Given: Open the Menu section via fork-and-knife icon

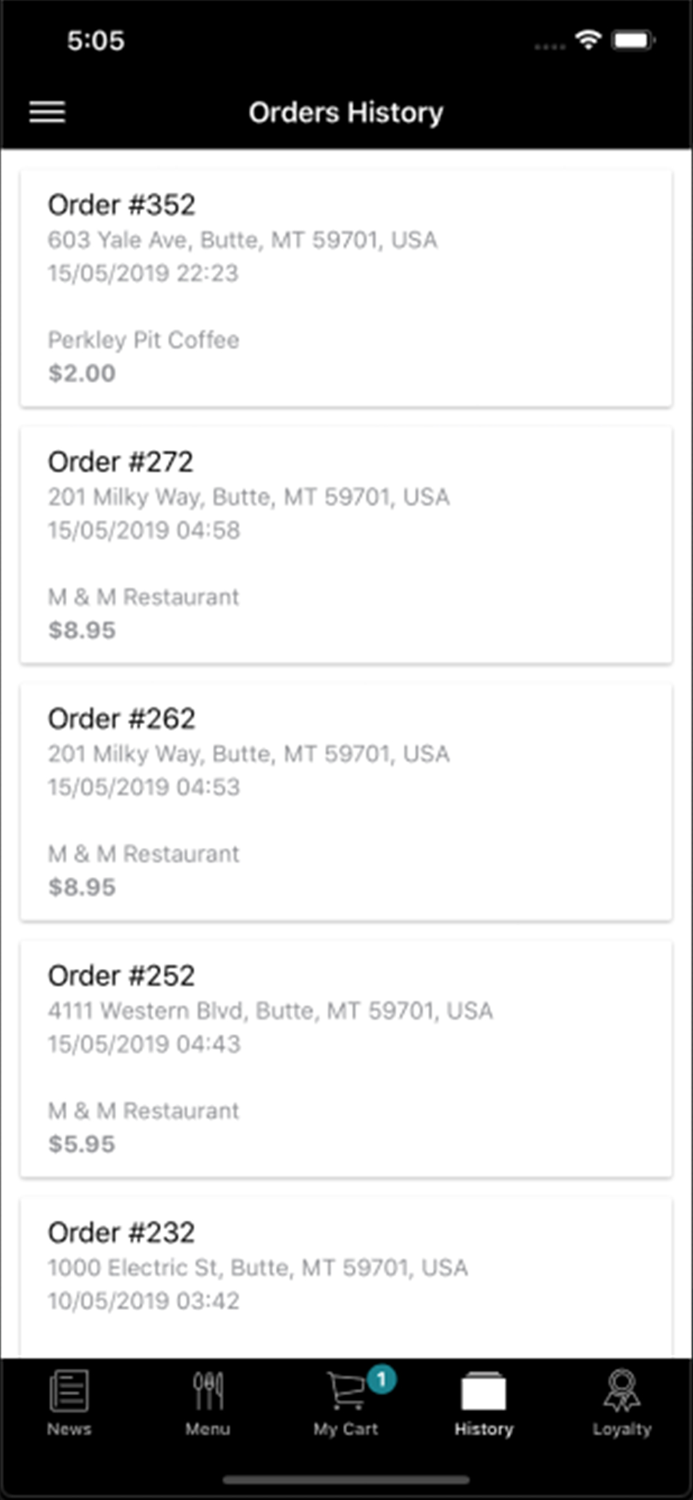Looking at the screenshot, I should click(207, 1390).
